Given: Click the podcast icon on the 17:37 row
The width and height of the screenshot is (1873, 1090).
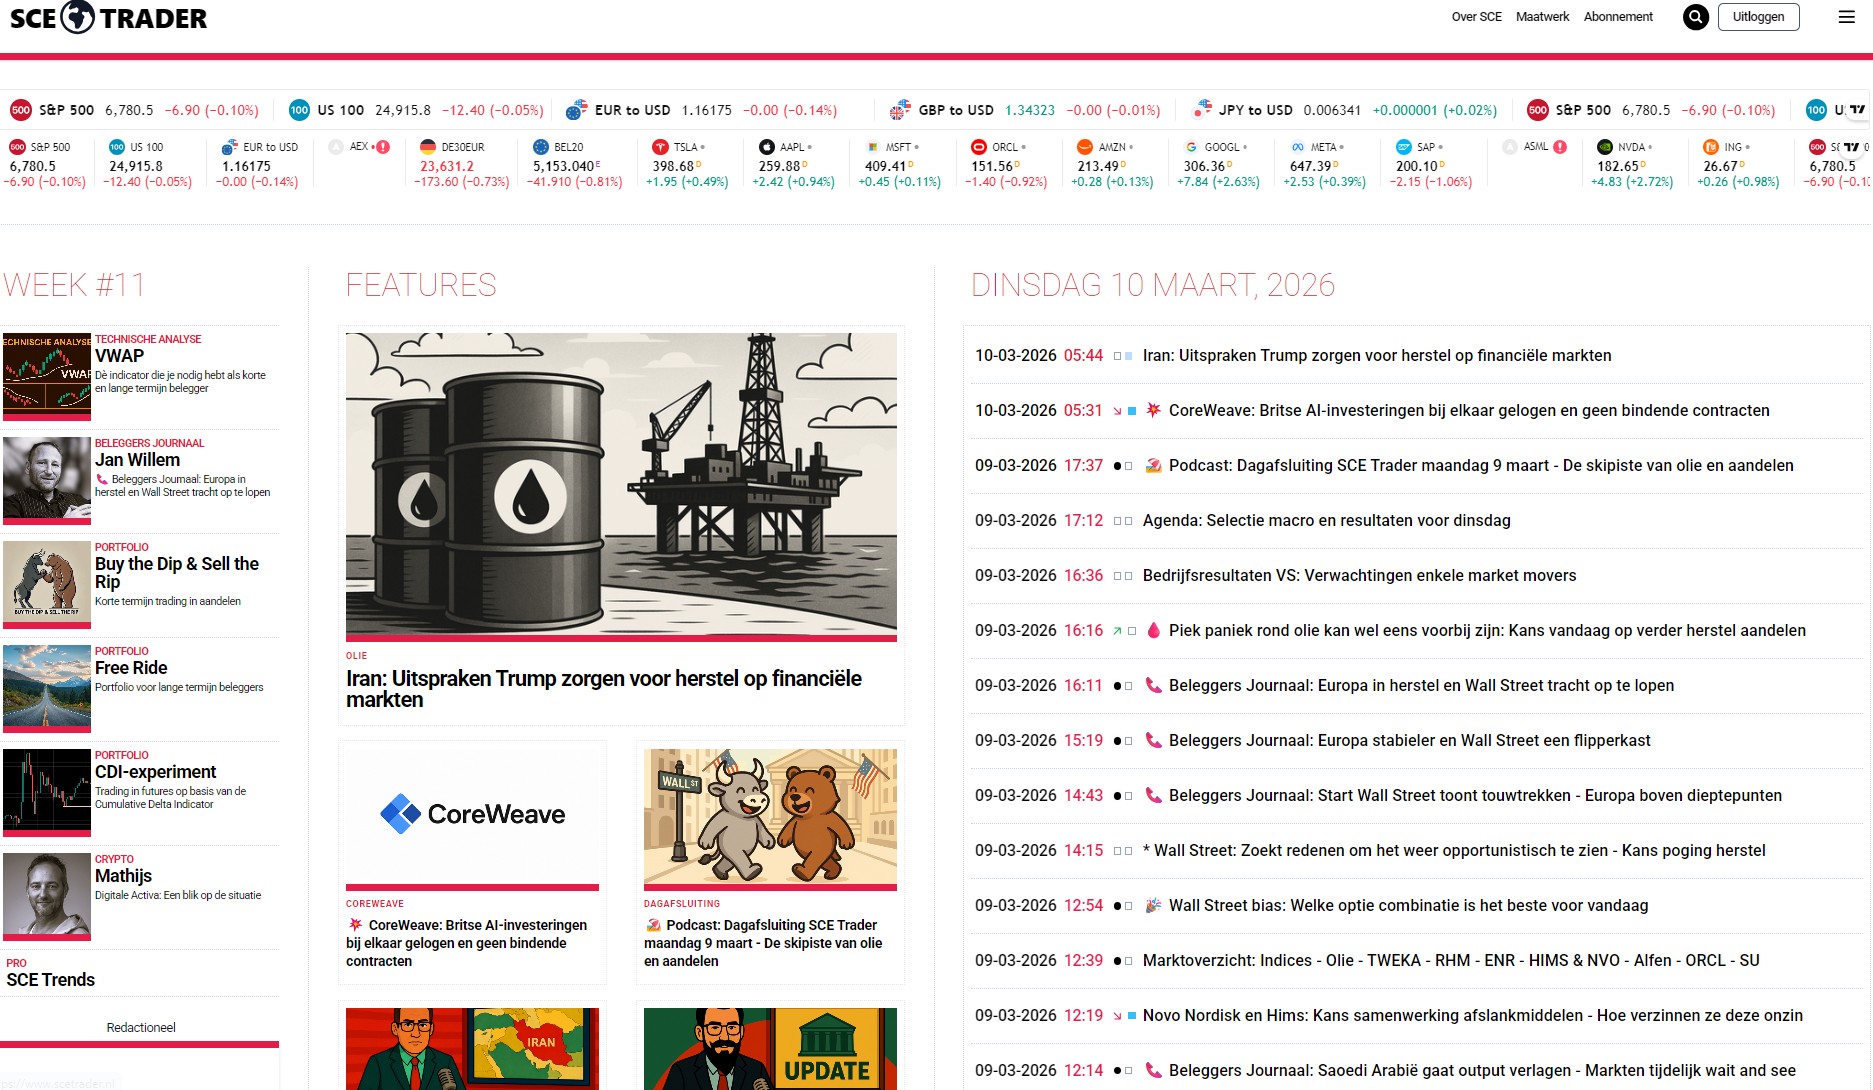Looking at the screenshot, I should click(x=1153, y=465).
